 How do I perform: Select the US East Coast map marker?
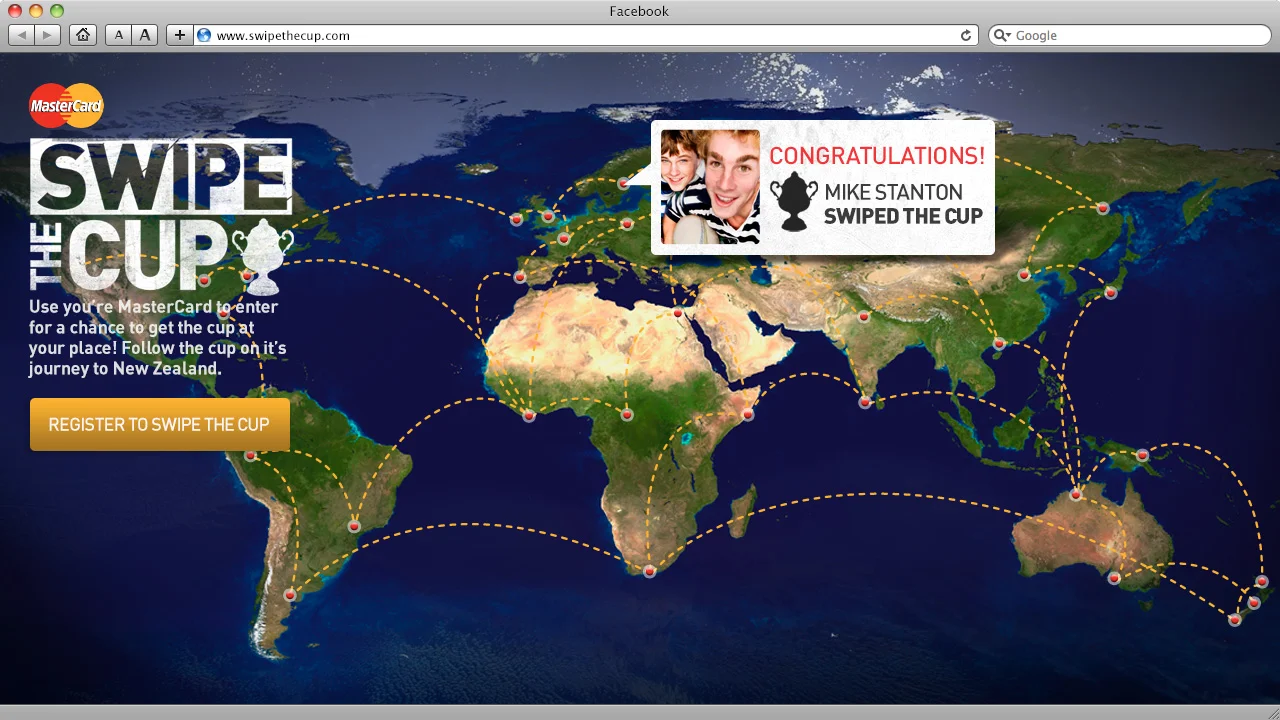247,275
